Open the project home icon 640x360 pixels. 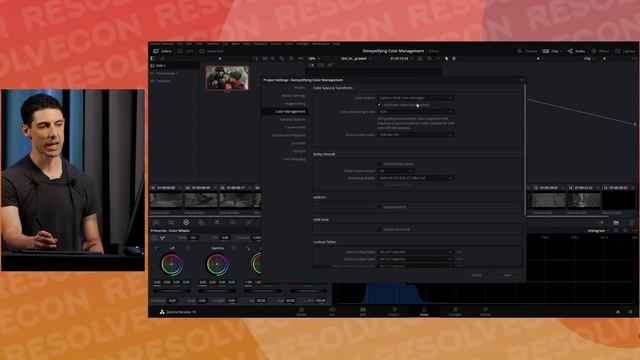point(618,312)
